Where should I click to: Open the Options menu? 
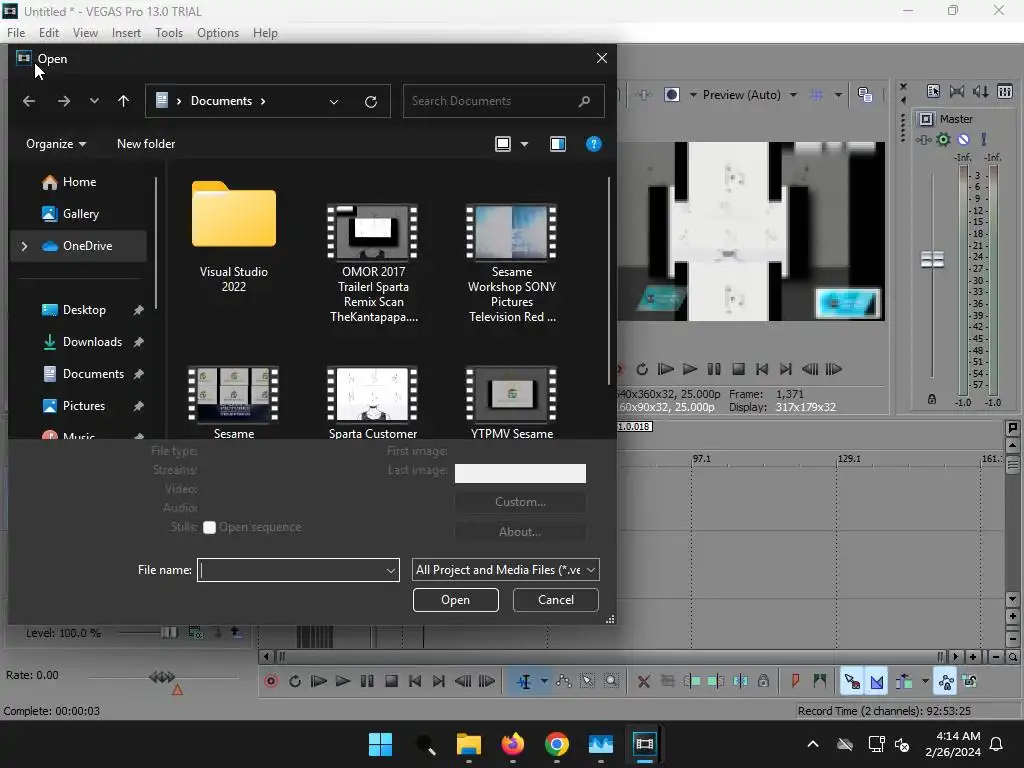click(217, 33)
